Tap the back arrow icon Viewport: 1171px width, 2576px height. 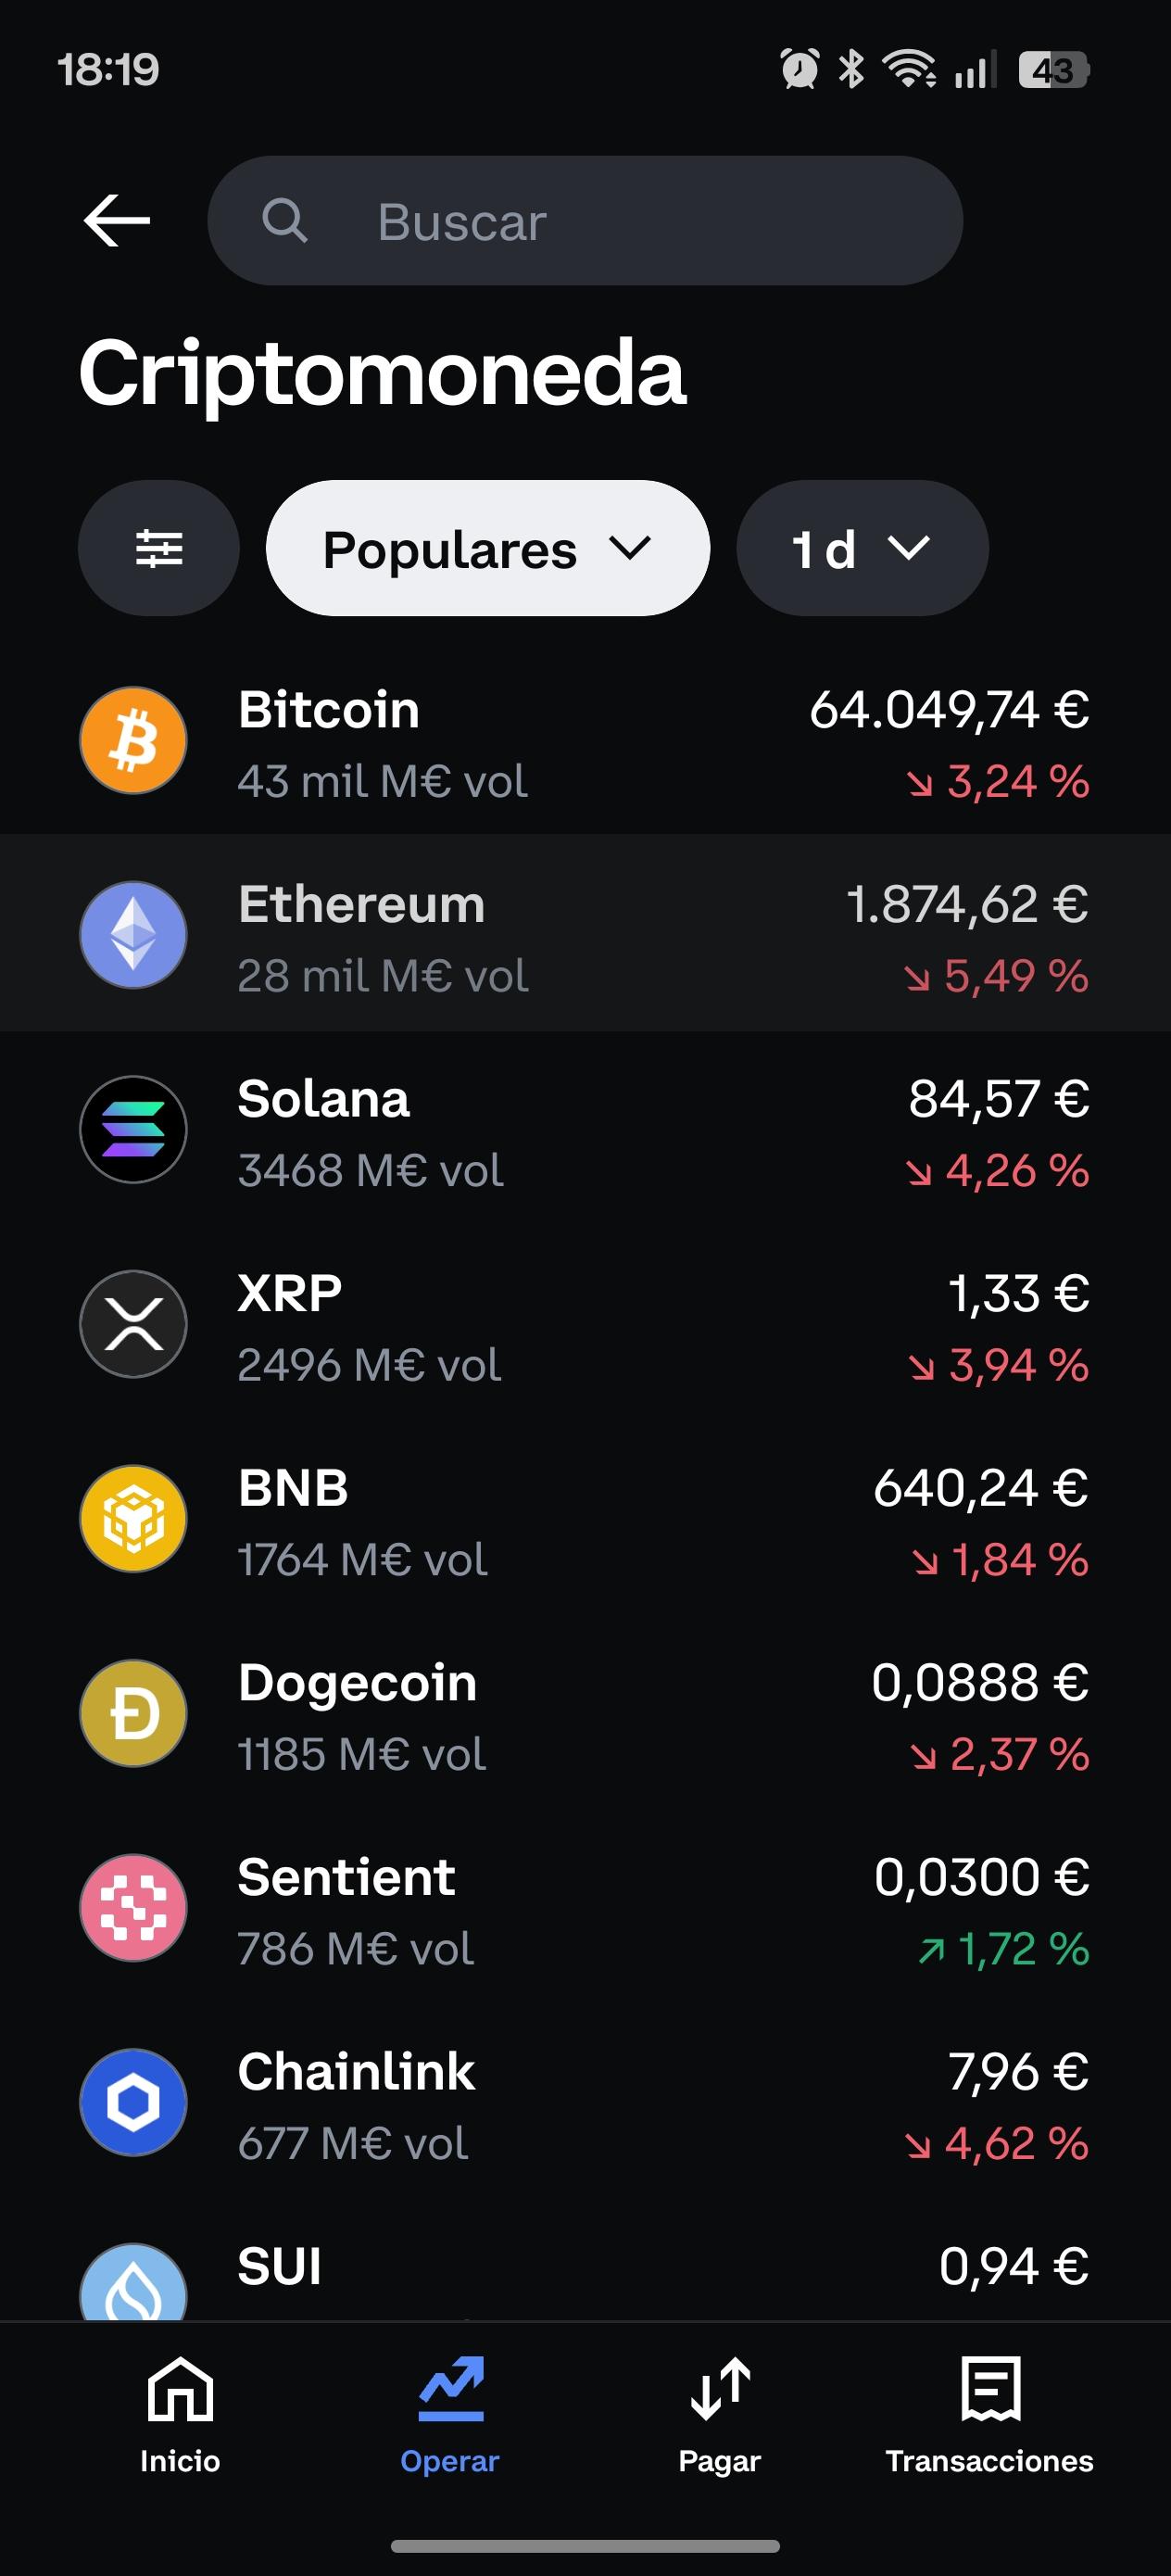tap(117, 220)
